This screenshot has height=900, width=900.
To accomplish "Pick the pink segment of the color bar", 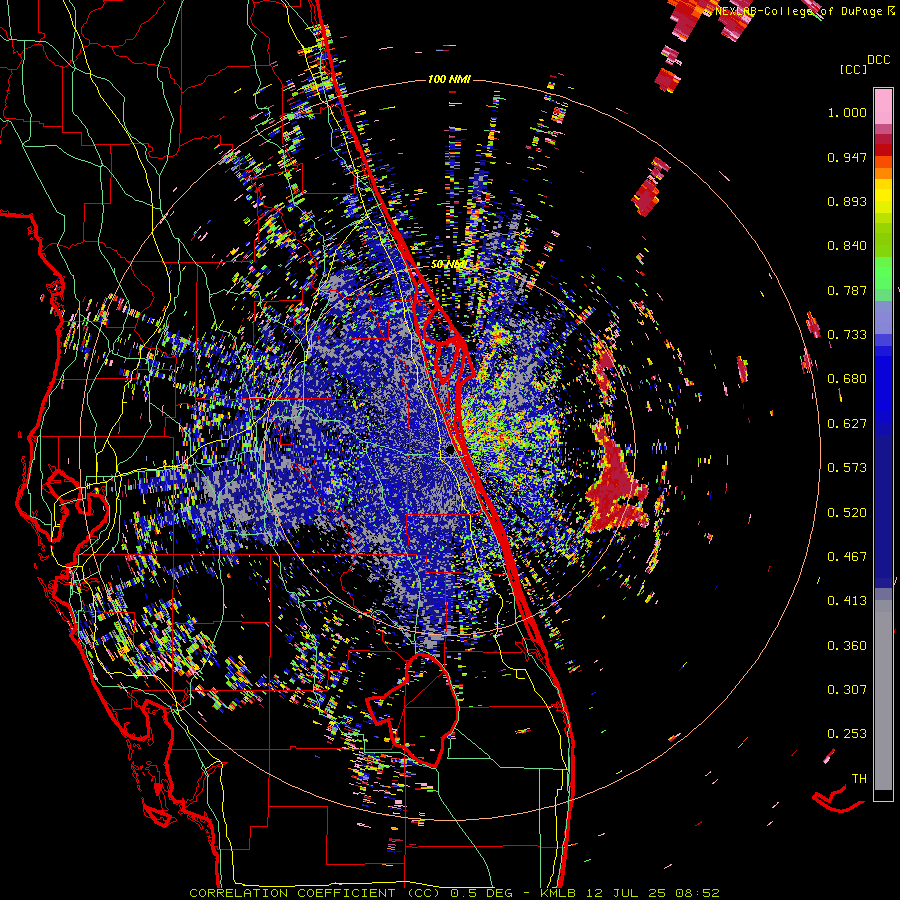I will tap(883, 106).
